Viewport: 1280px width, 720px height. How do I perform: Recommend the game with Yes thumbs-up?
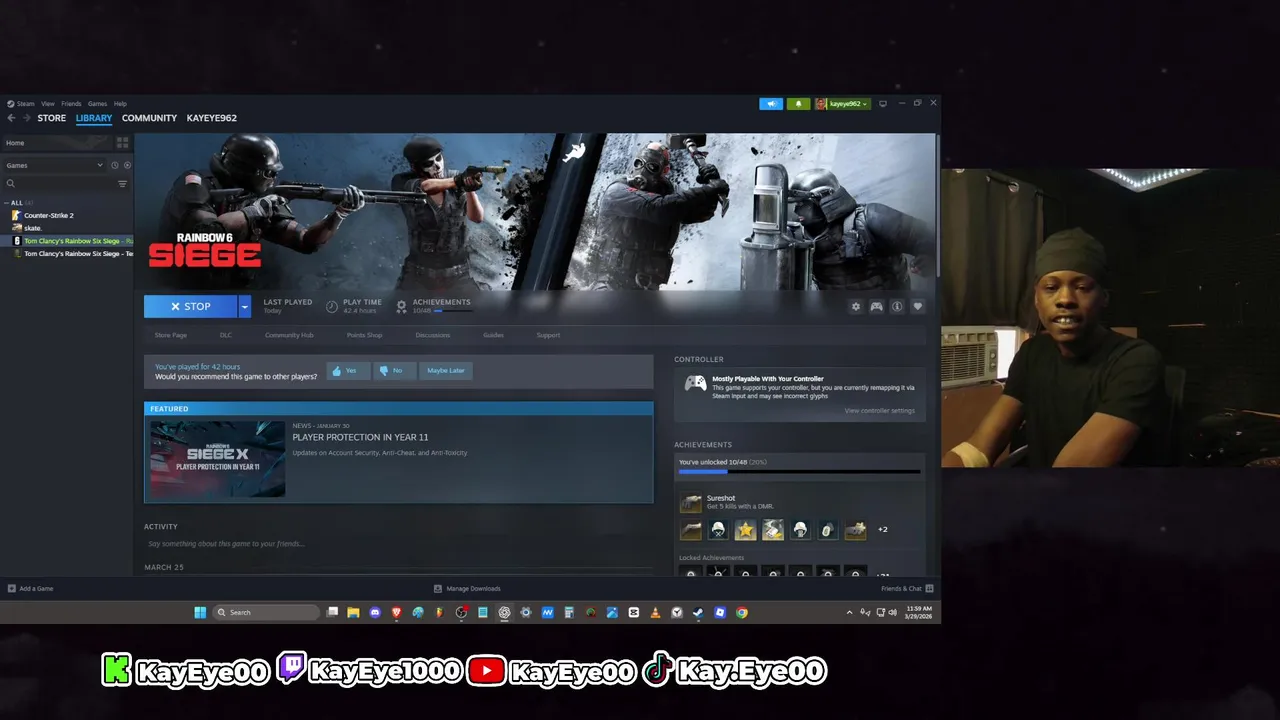348,370
